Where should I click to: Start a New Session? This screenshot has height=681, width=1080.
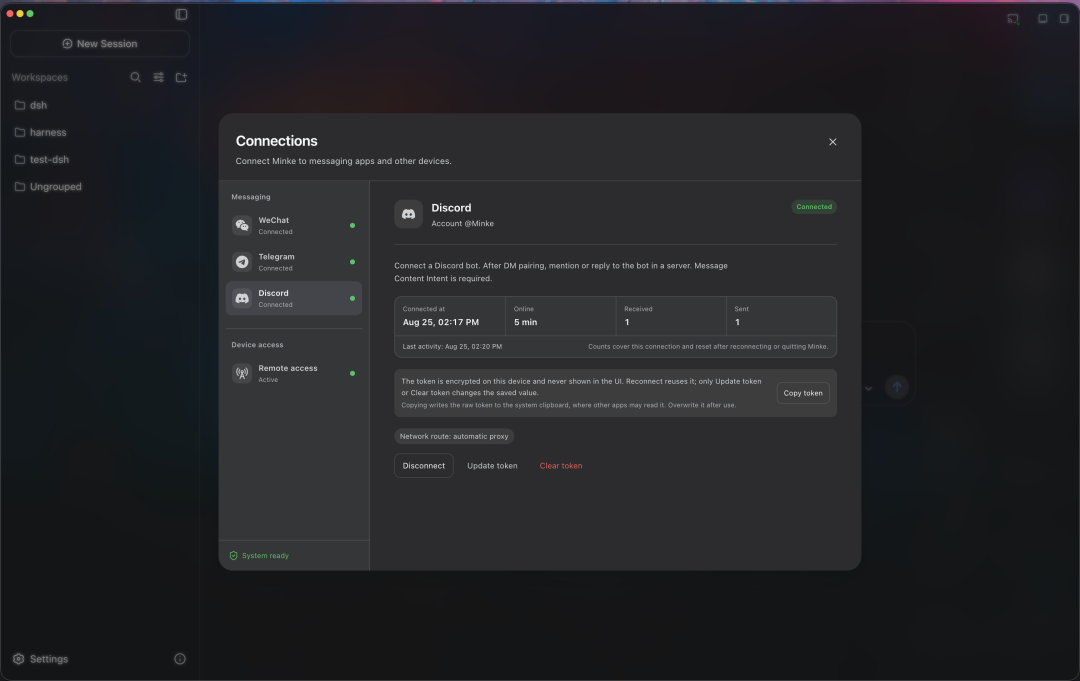100,43
